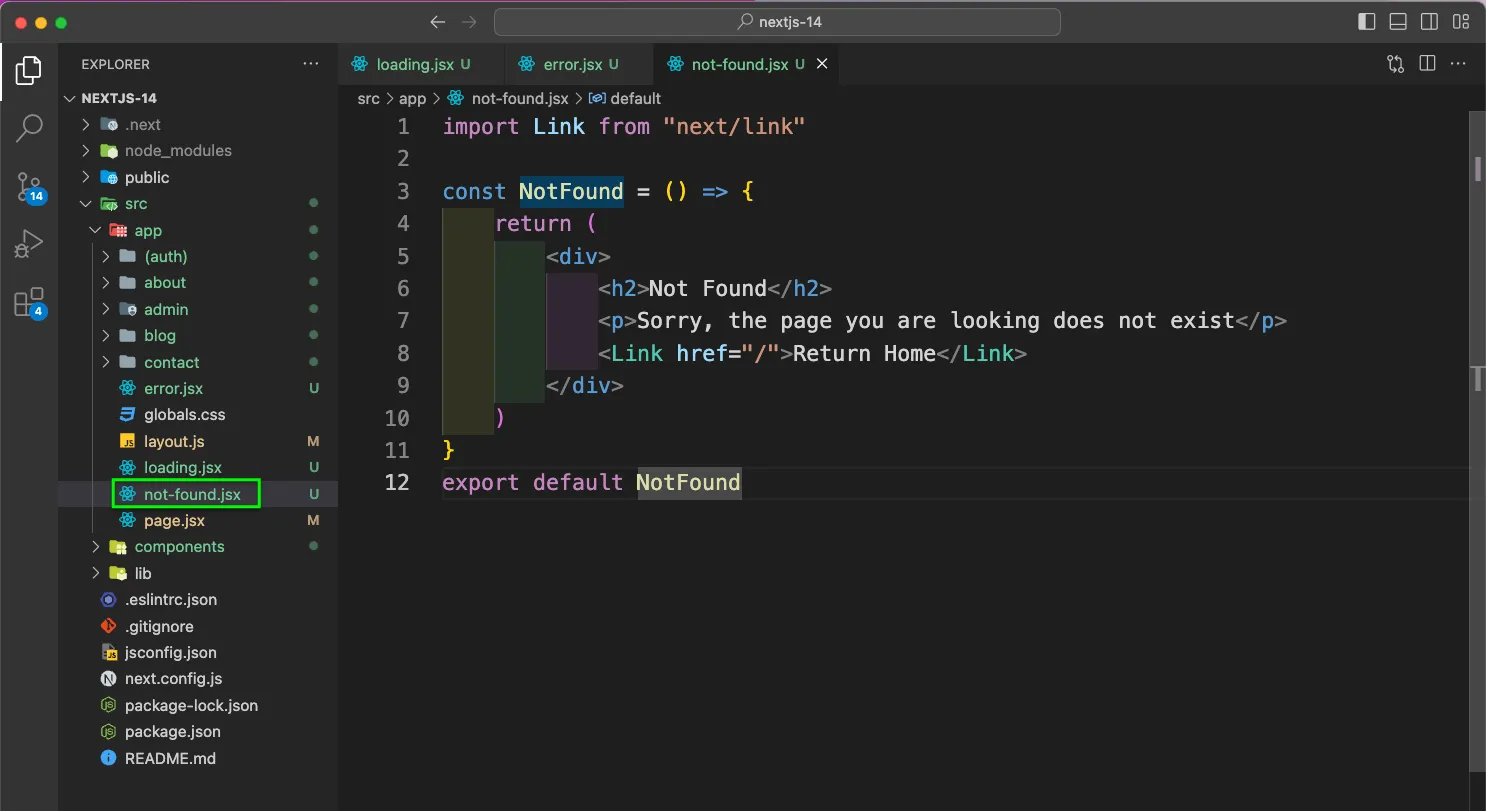Open loading.jsx in the file tree
1486x811 pixels.
(198, 467)
